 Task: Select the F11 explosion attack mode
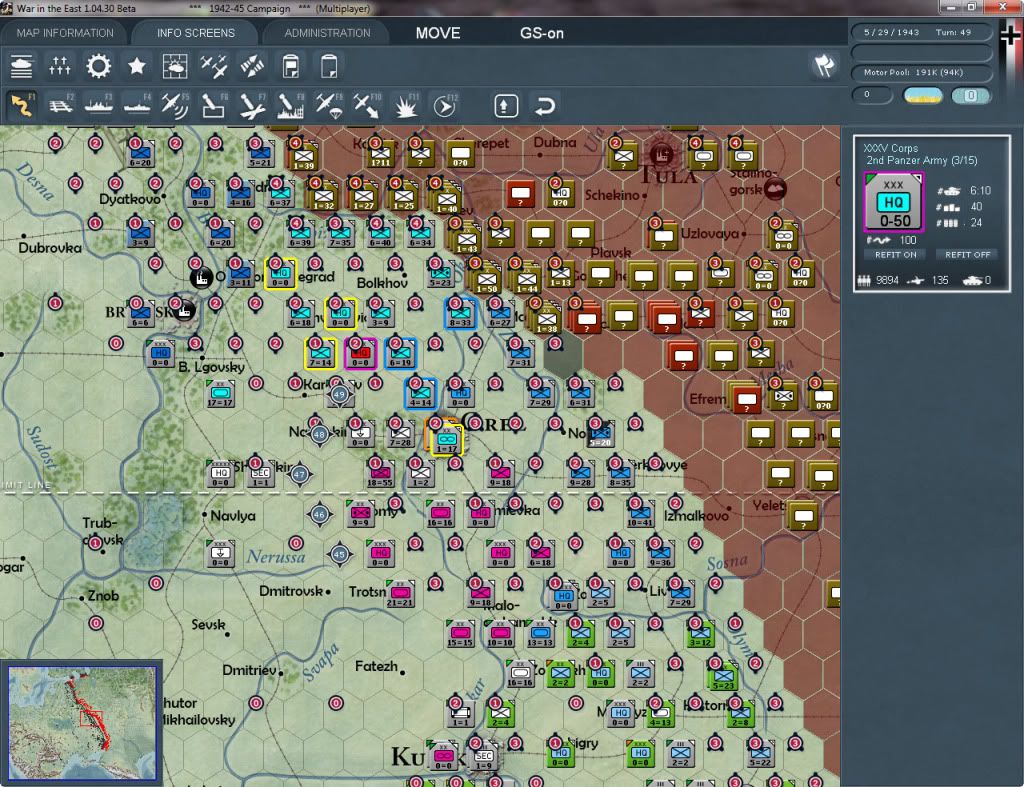(x=406, y=105)
